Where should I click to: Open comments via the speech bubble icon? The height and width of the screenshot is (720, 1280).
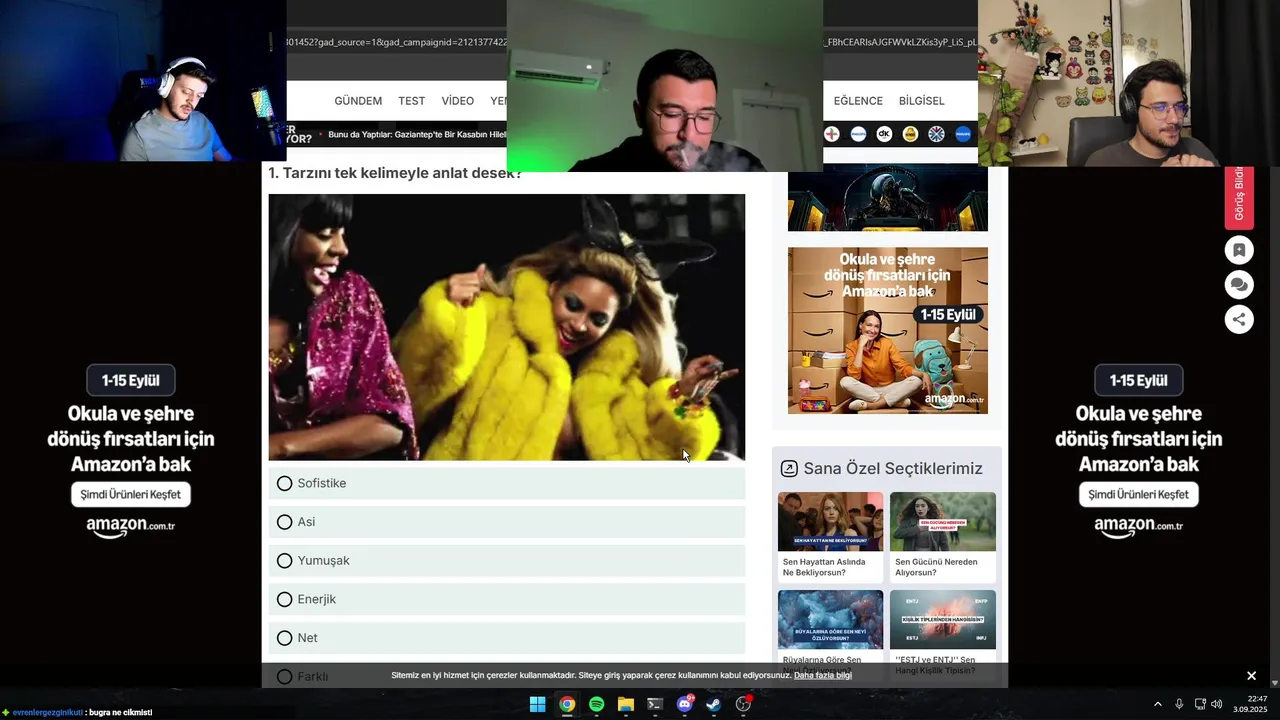point(1239,285)
